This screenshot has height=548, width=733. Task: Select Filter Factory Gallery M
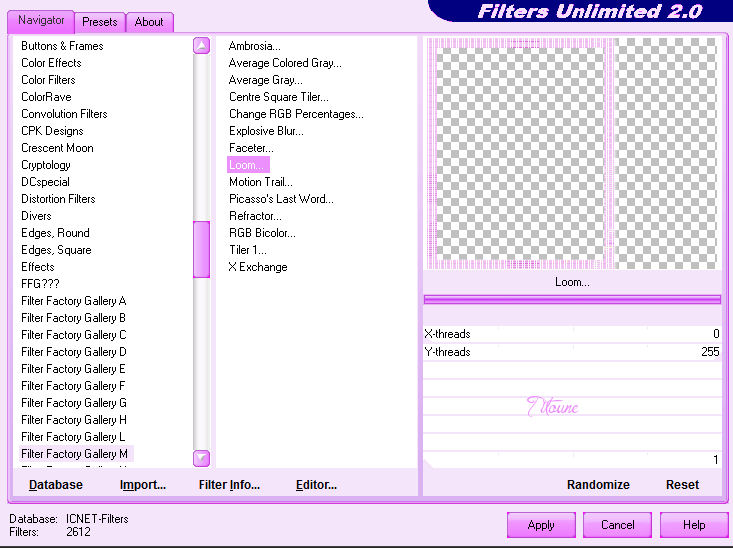tap(74, 454)
